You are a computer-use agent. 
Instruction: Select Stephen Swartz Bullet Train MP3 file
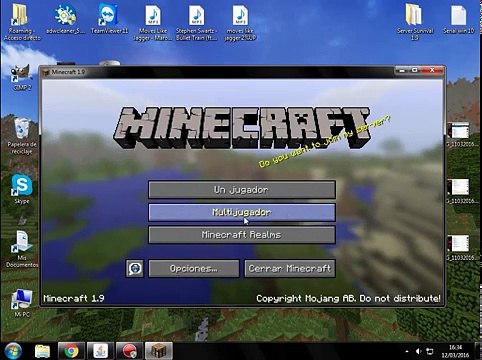click(197, 22)
